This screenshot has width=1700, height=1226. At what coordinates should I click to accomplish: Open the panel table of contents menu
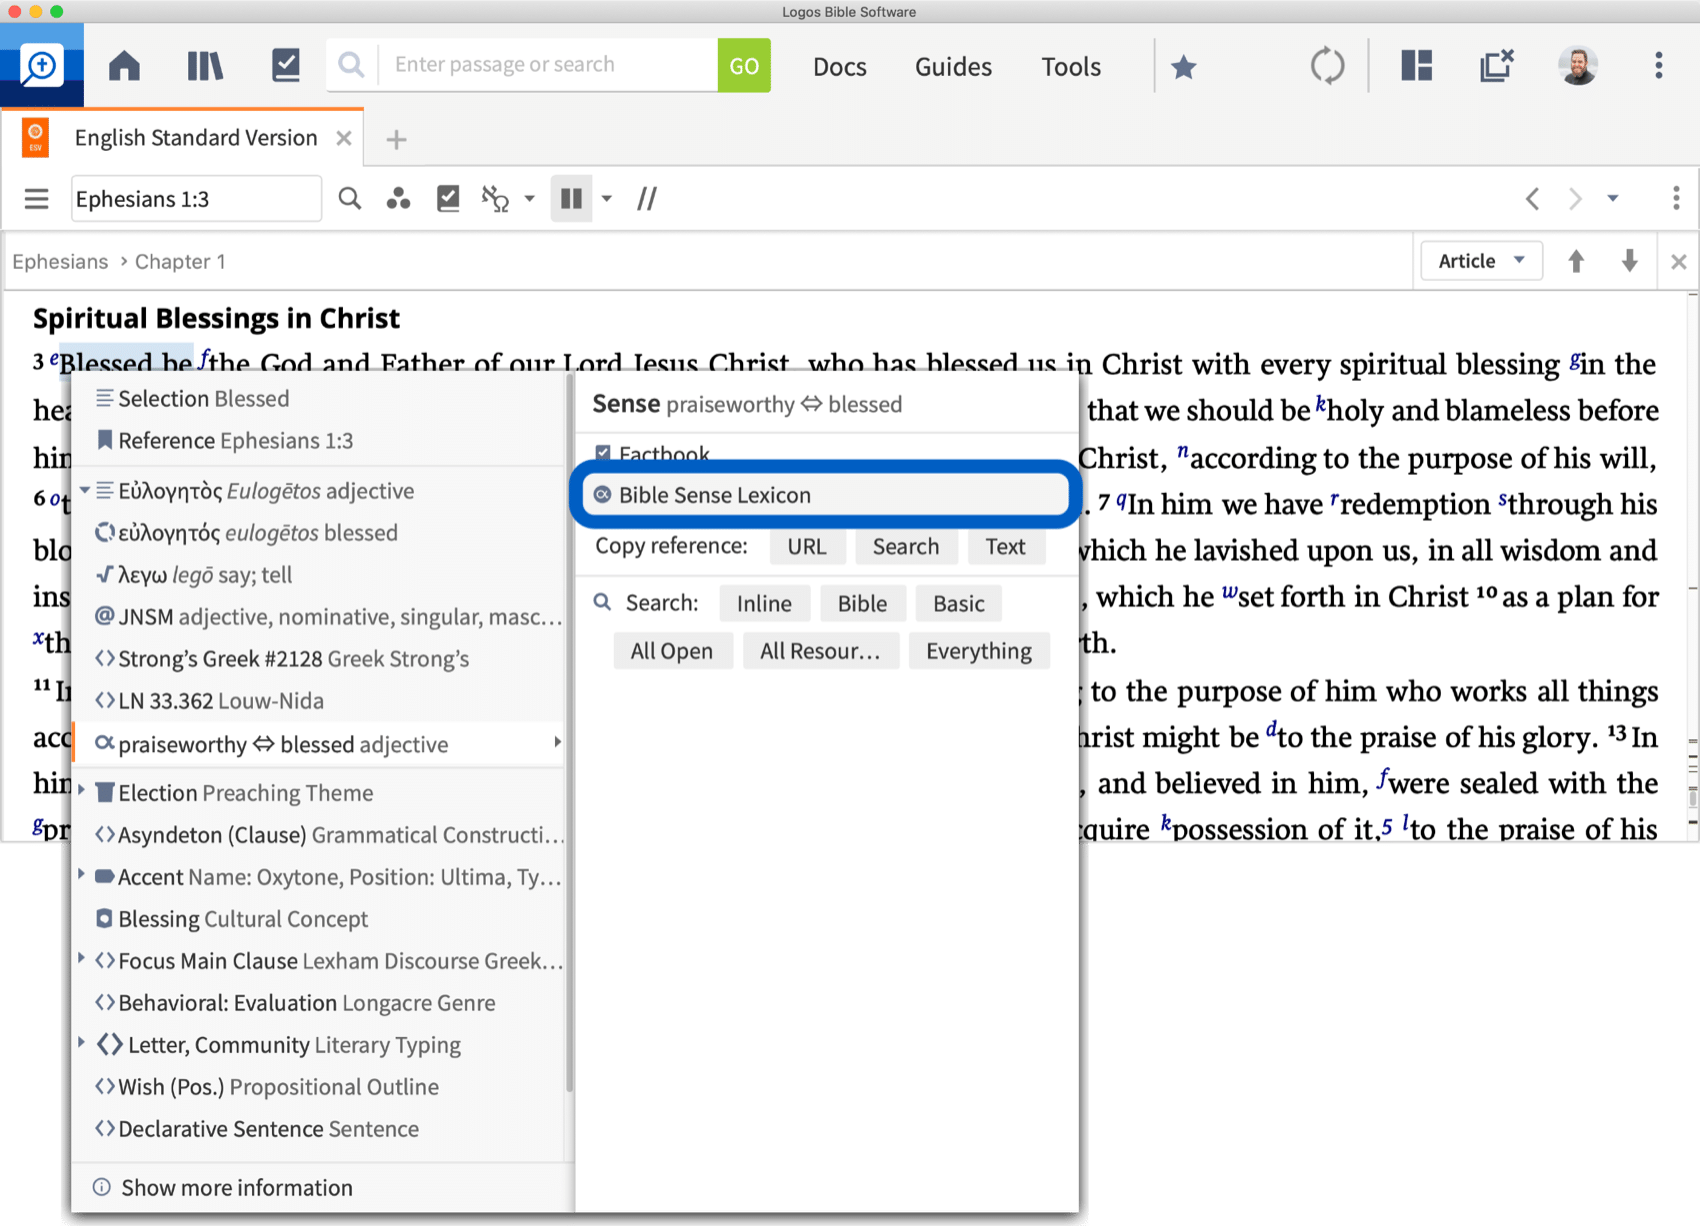click(x=37, y=199)
